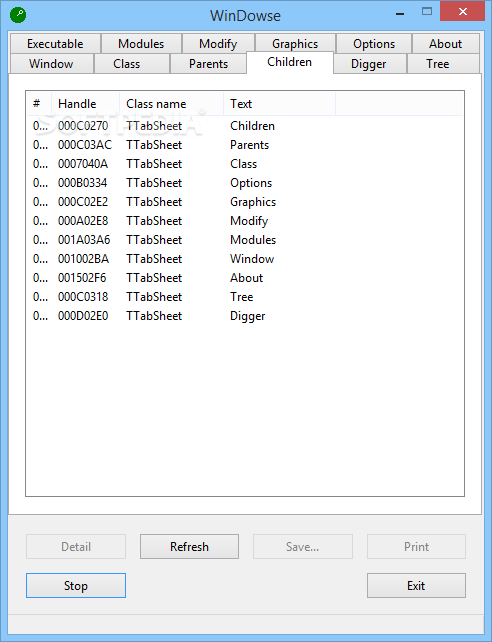
Task: Click the 'About' text cell in list
Action: click(x=246, y=278)
